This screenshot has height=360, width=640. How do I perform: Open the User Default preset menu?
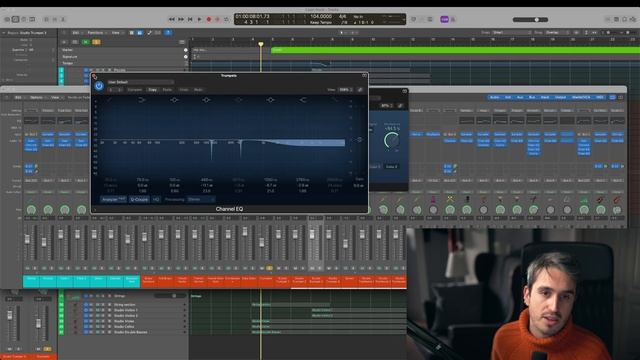pyautogui.click(x=140, y=82)
